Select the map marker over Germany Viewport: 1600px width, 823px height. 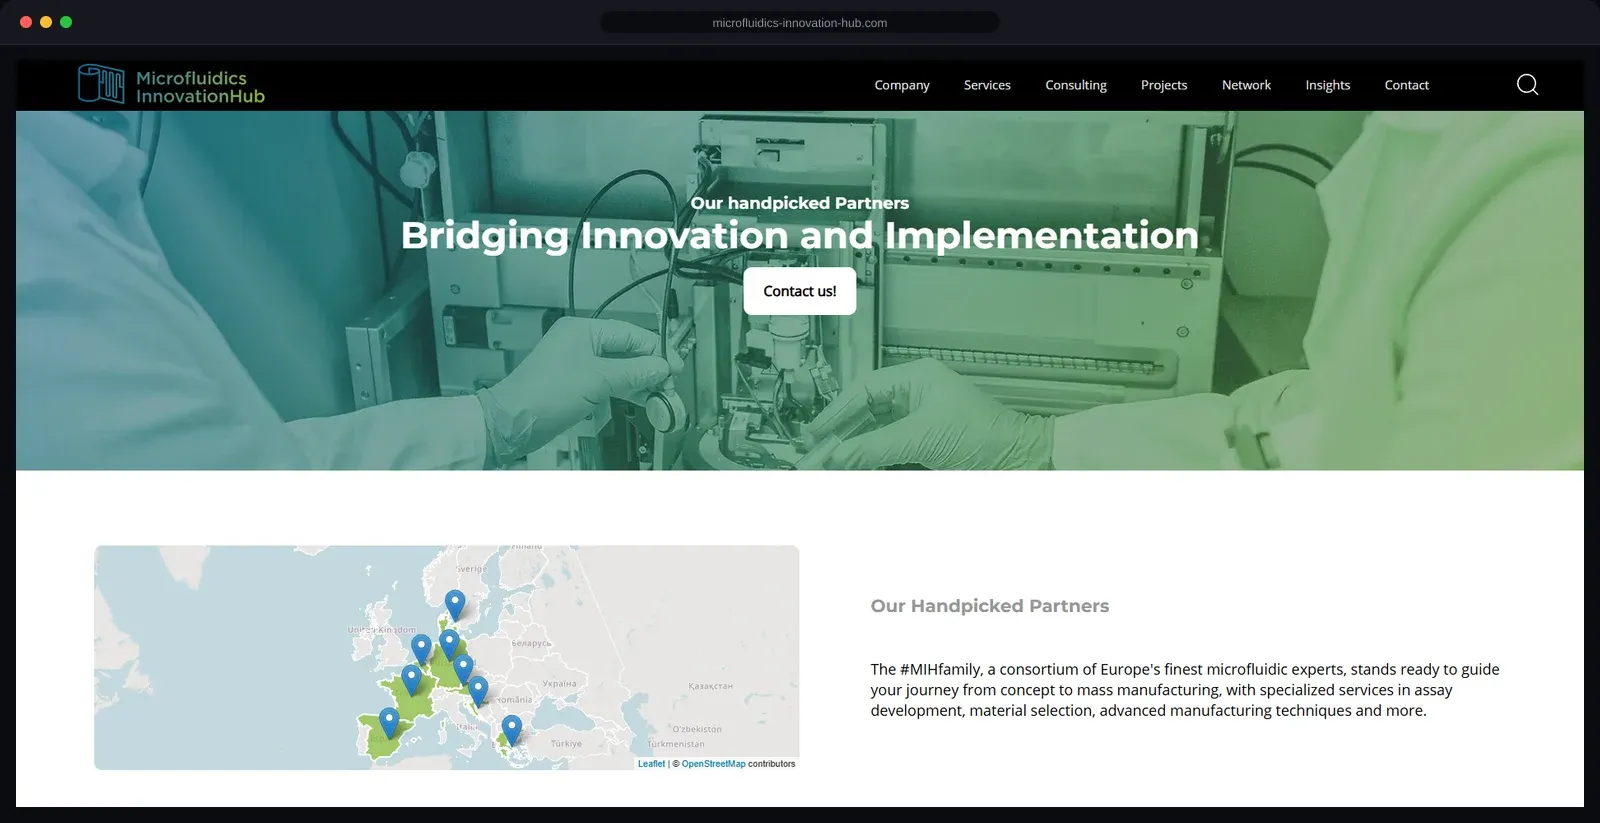point(449,644)
